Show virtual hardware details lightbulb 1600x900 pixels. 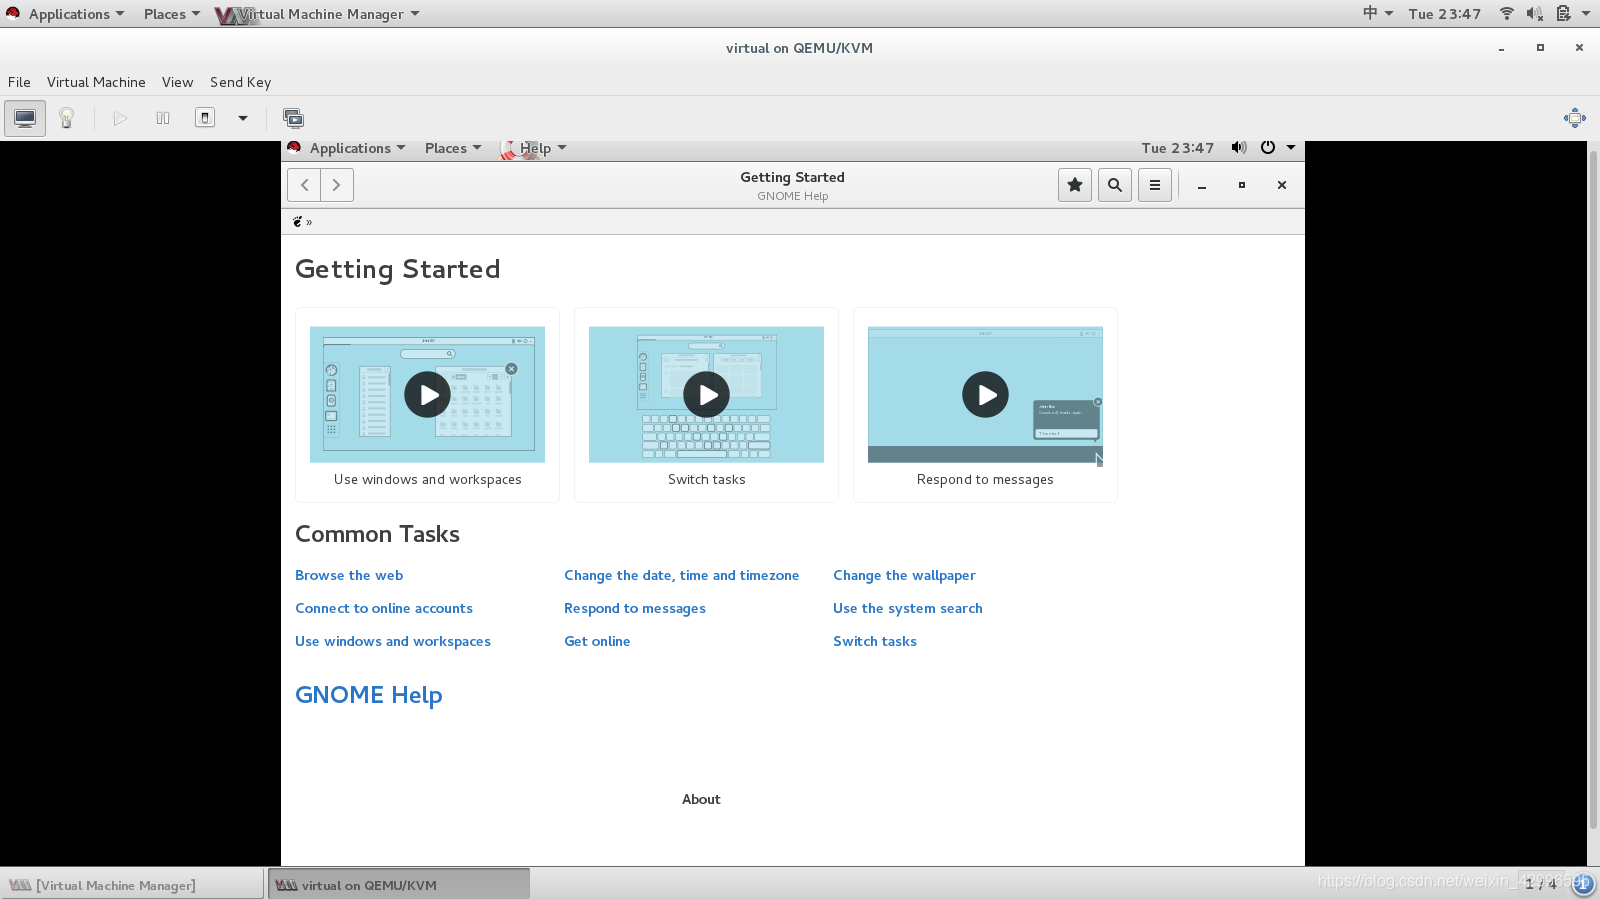coord(67,118)
